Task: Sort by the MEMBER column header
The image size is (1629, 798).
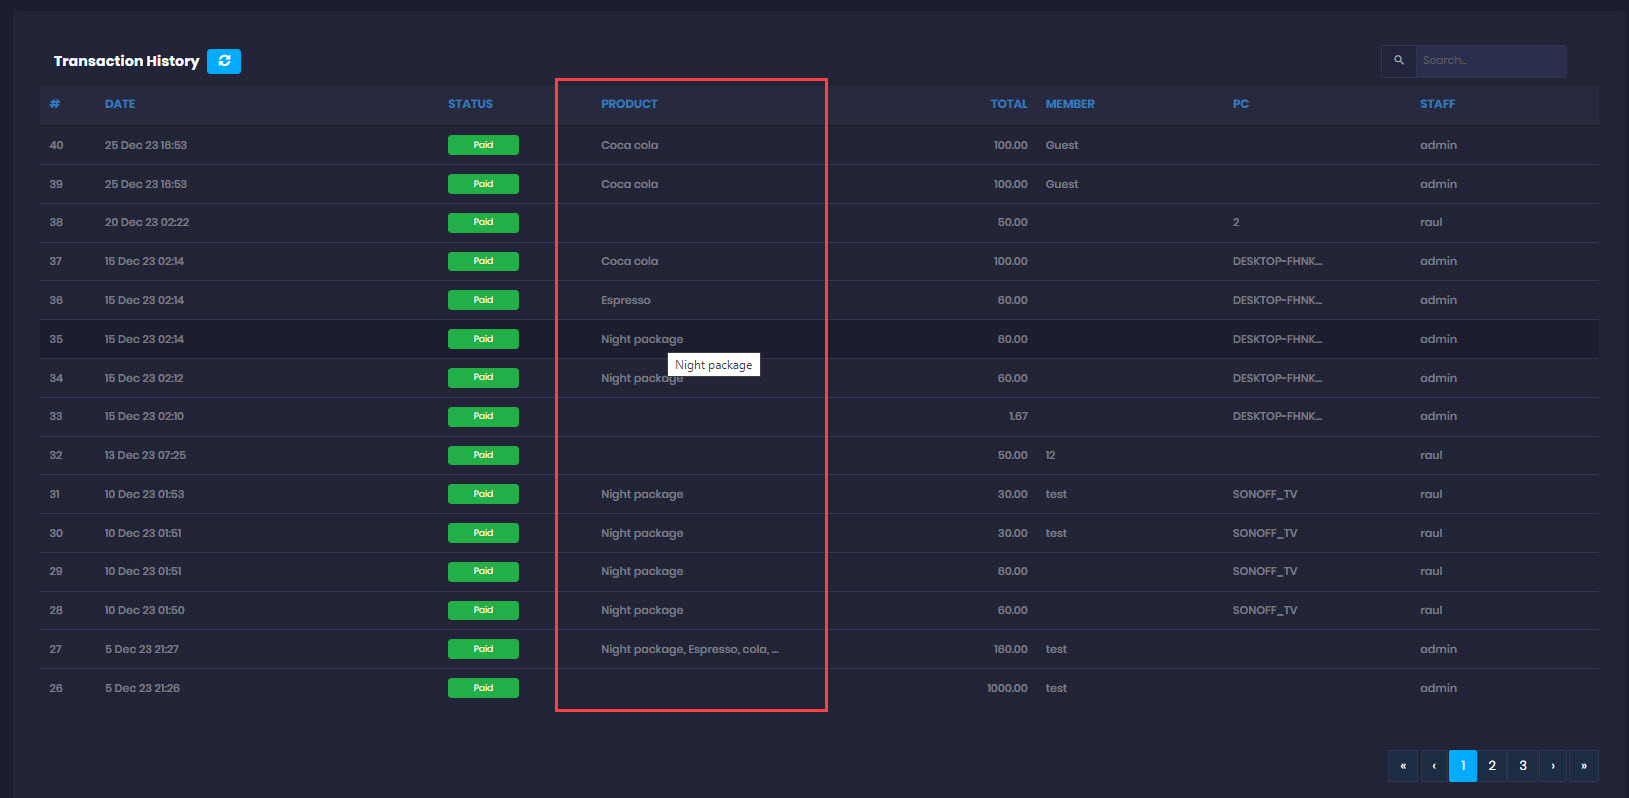Action: 1070,104
